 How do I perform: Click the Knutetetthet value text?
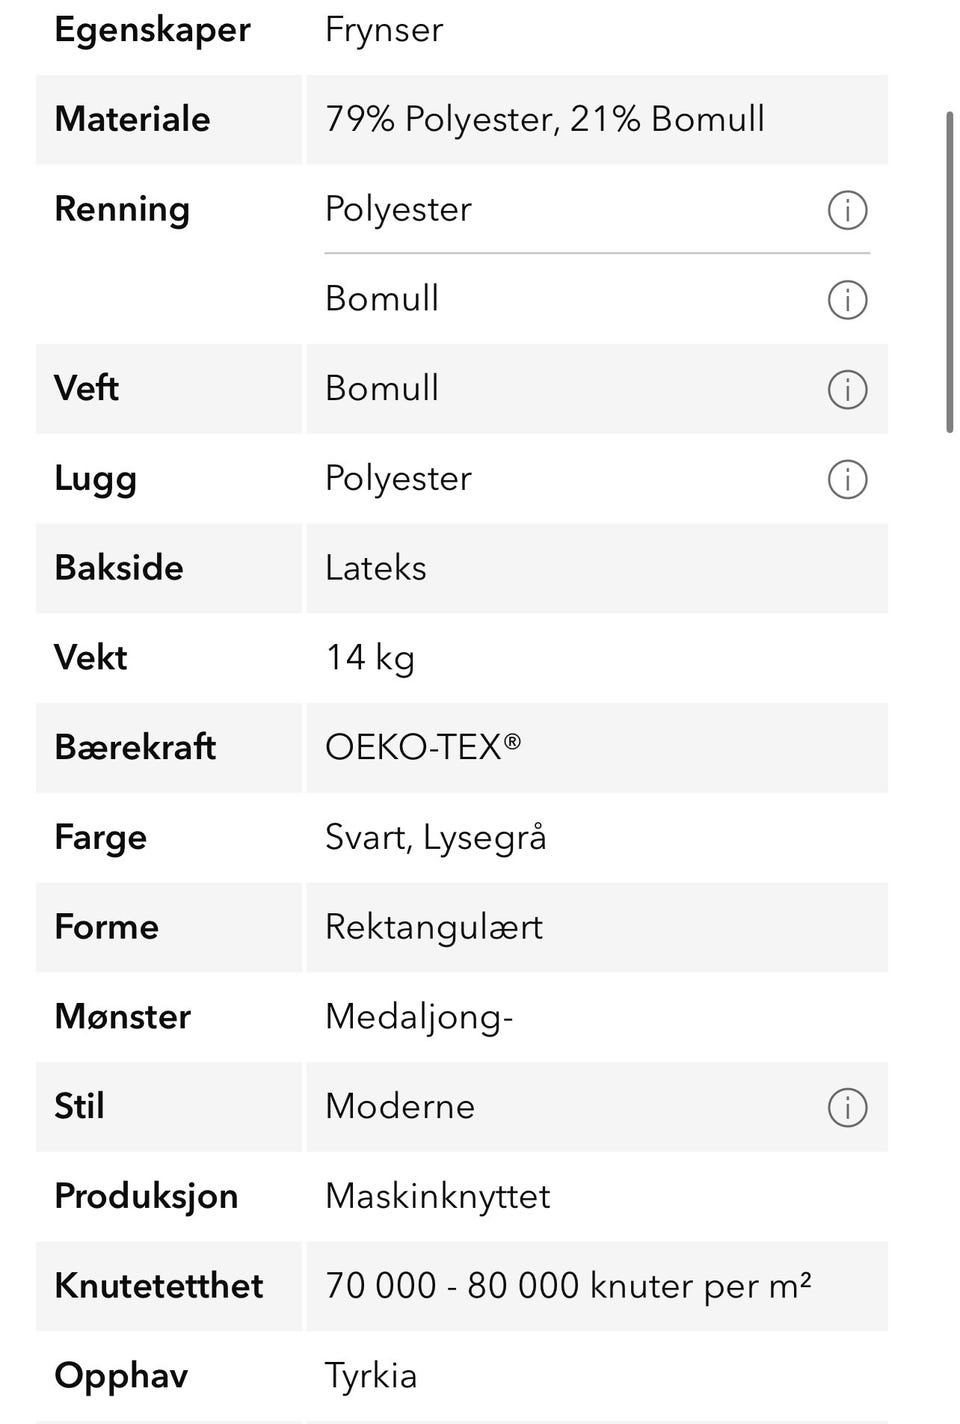tap(568, 1285)
